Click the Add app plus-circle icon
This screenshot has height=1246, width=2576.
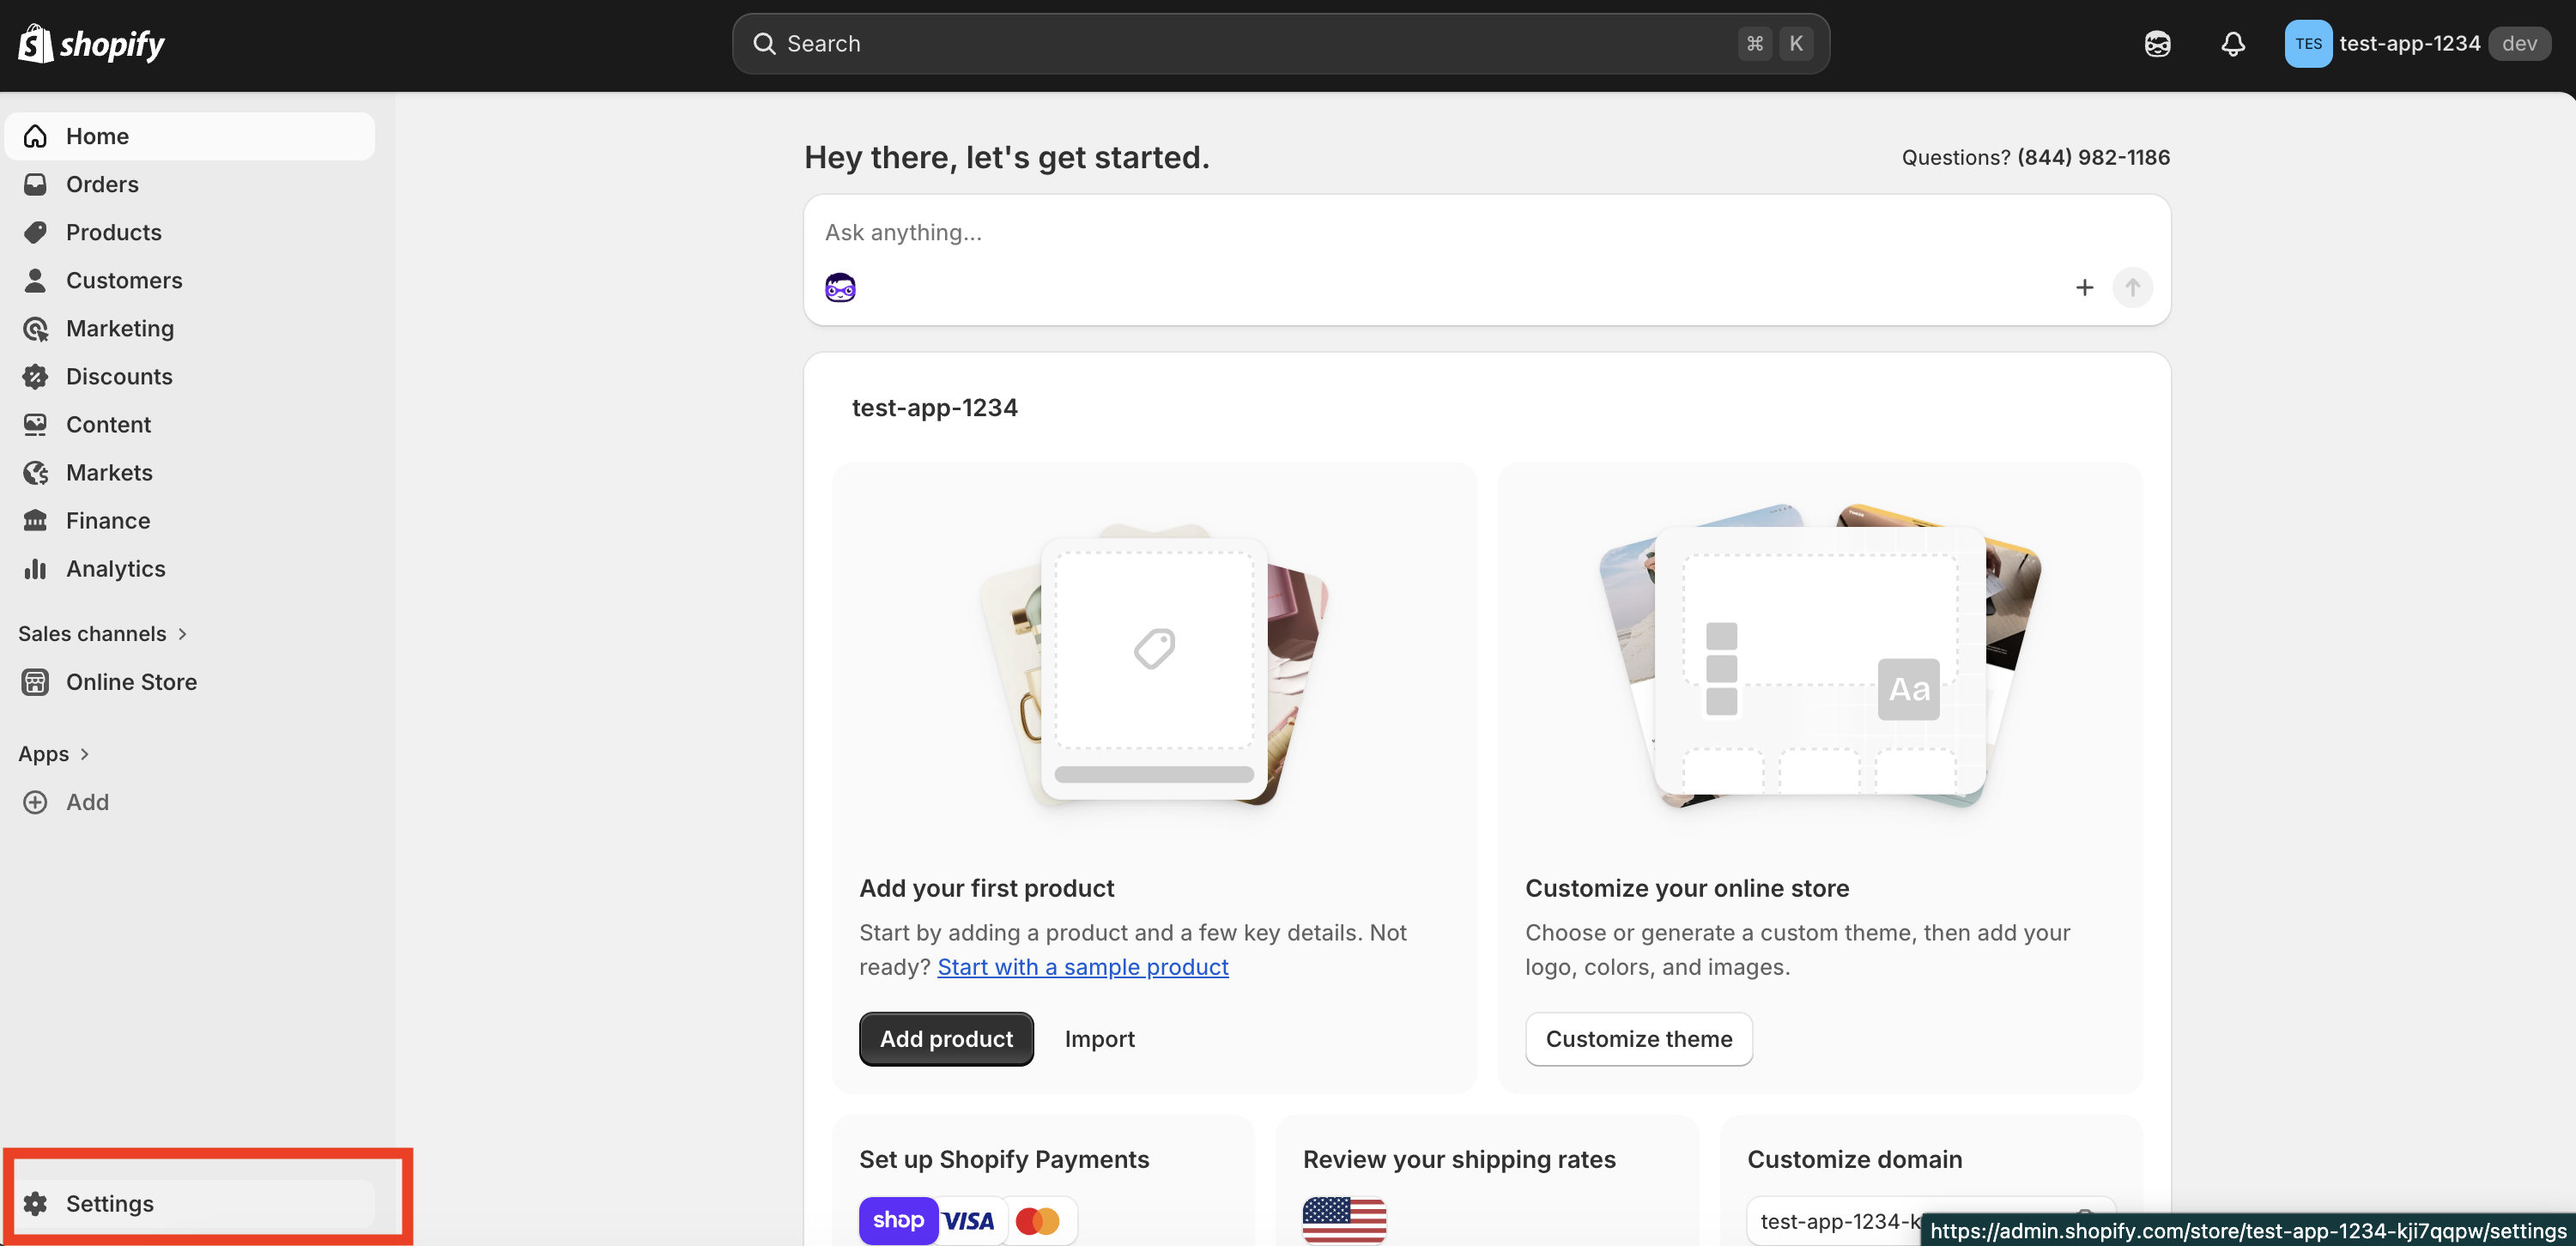click(x=36, y=802)
